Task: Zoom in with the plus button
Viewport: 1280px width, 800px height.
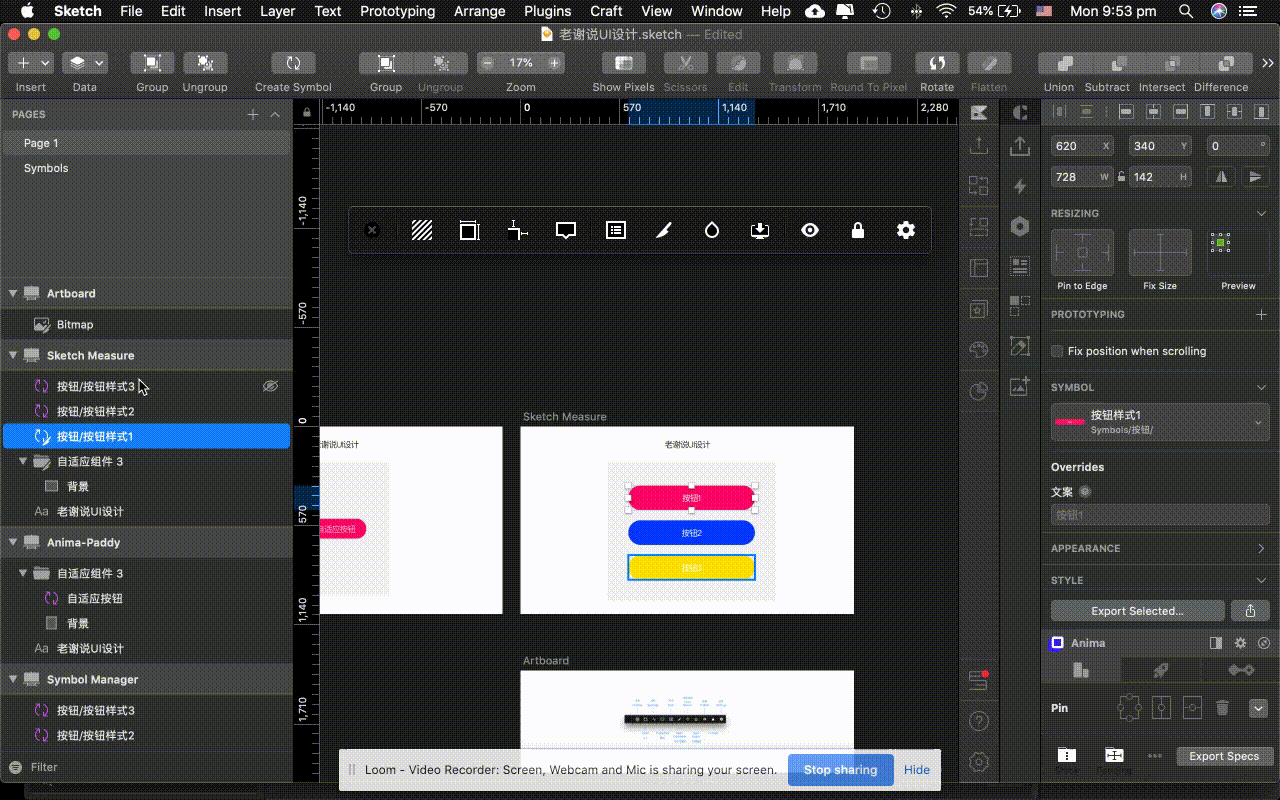Action: (553, 63)
